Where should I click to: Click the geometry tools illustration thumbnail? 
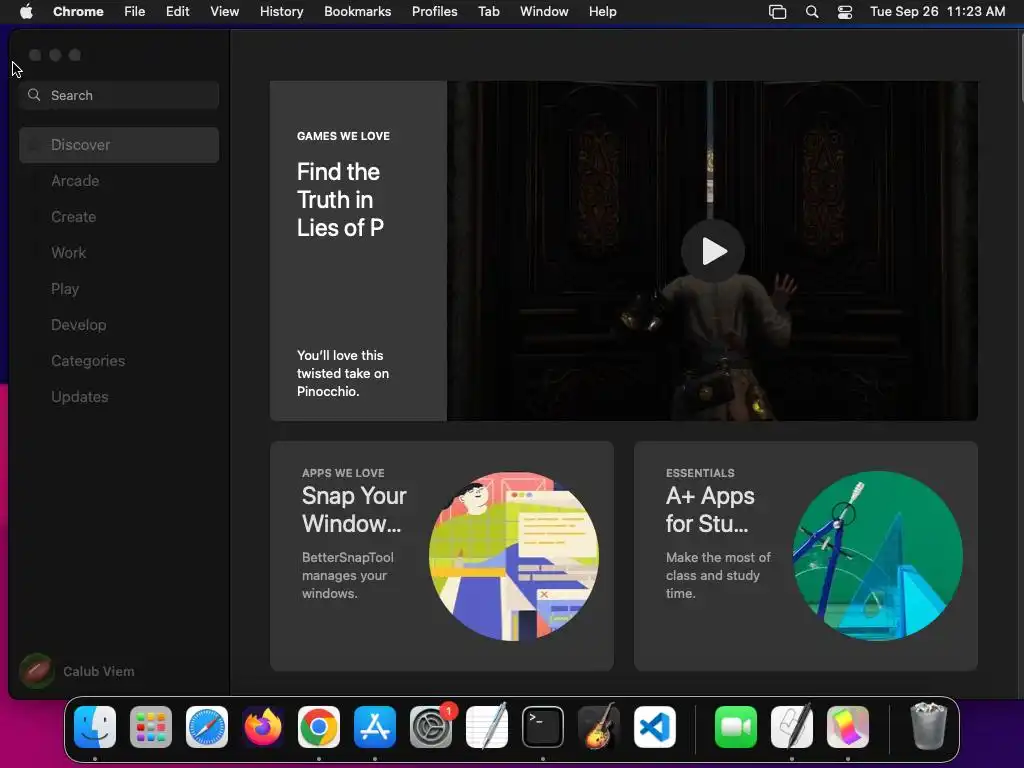[x=878, y=556]
